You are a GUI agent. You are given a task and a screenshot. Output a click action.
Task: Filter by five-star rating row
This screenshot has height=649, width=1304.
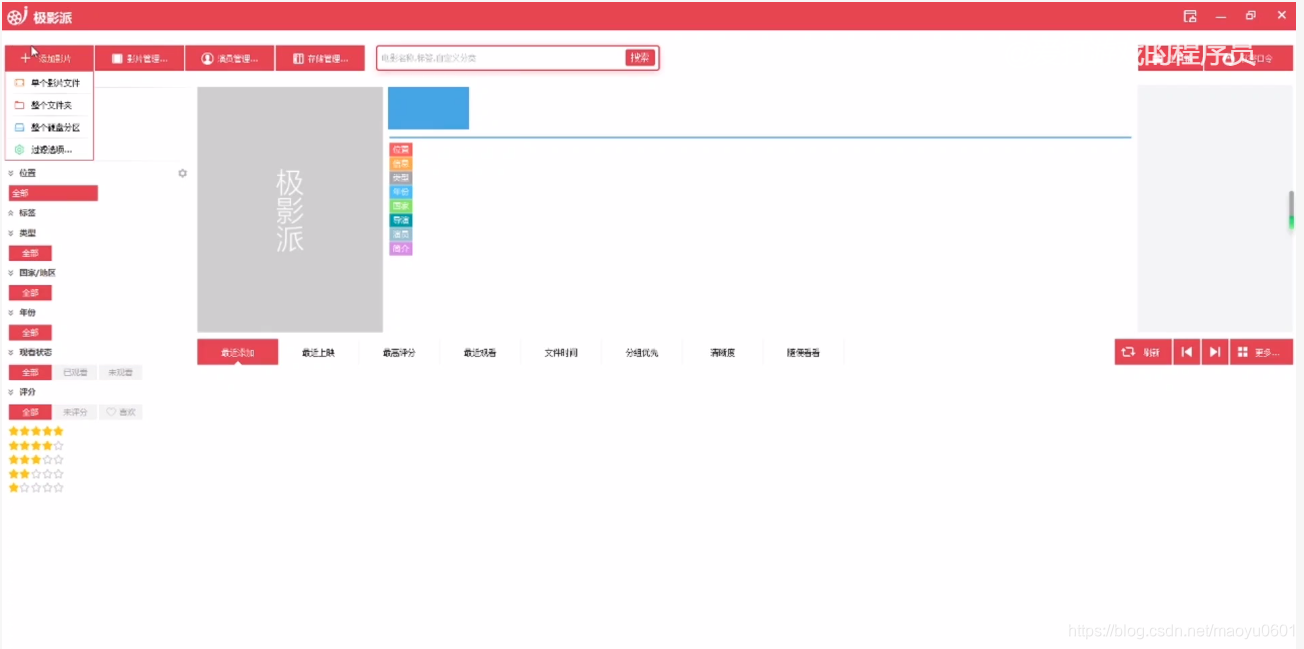pos(36,431)
